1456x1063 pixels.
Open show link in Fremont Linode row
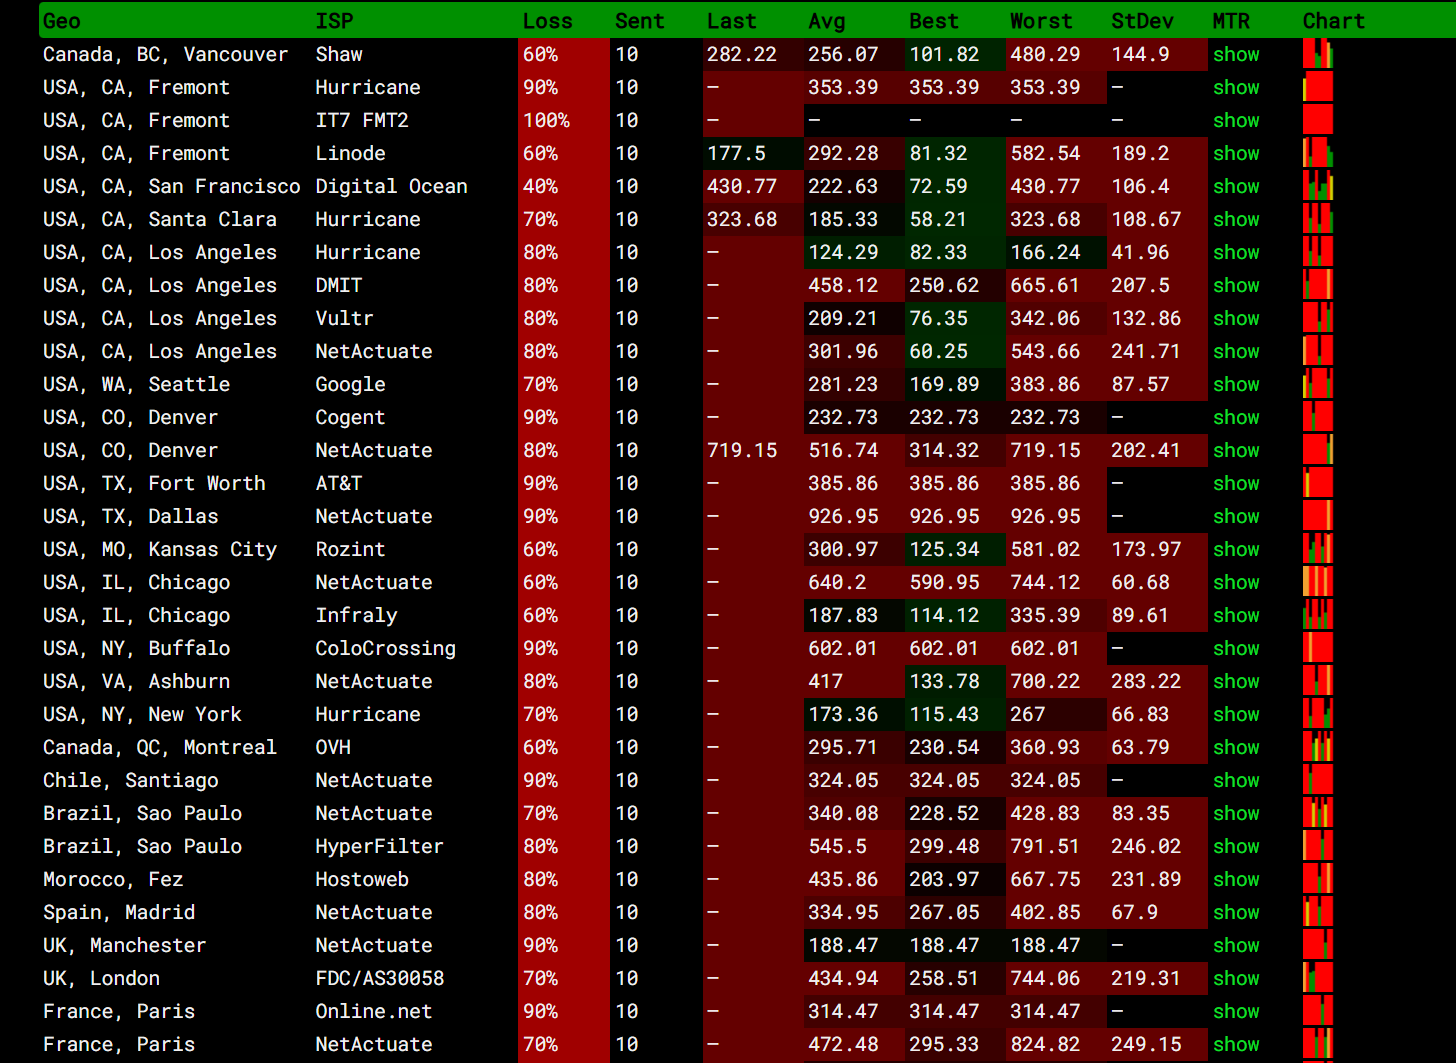pos(1236,153)
